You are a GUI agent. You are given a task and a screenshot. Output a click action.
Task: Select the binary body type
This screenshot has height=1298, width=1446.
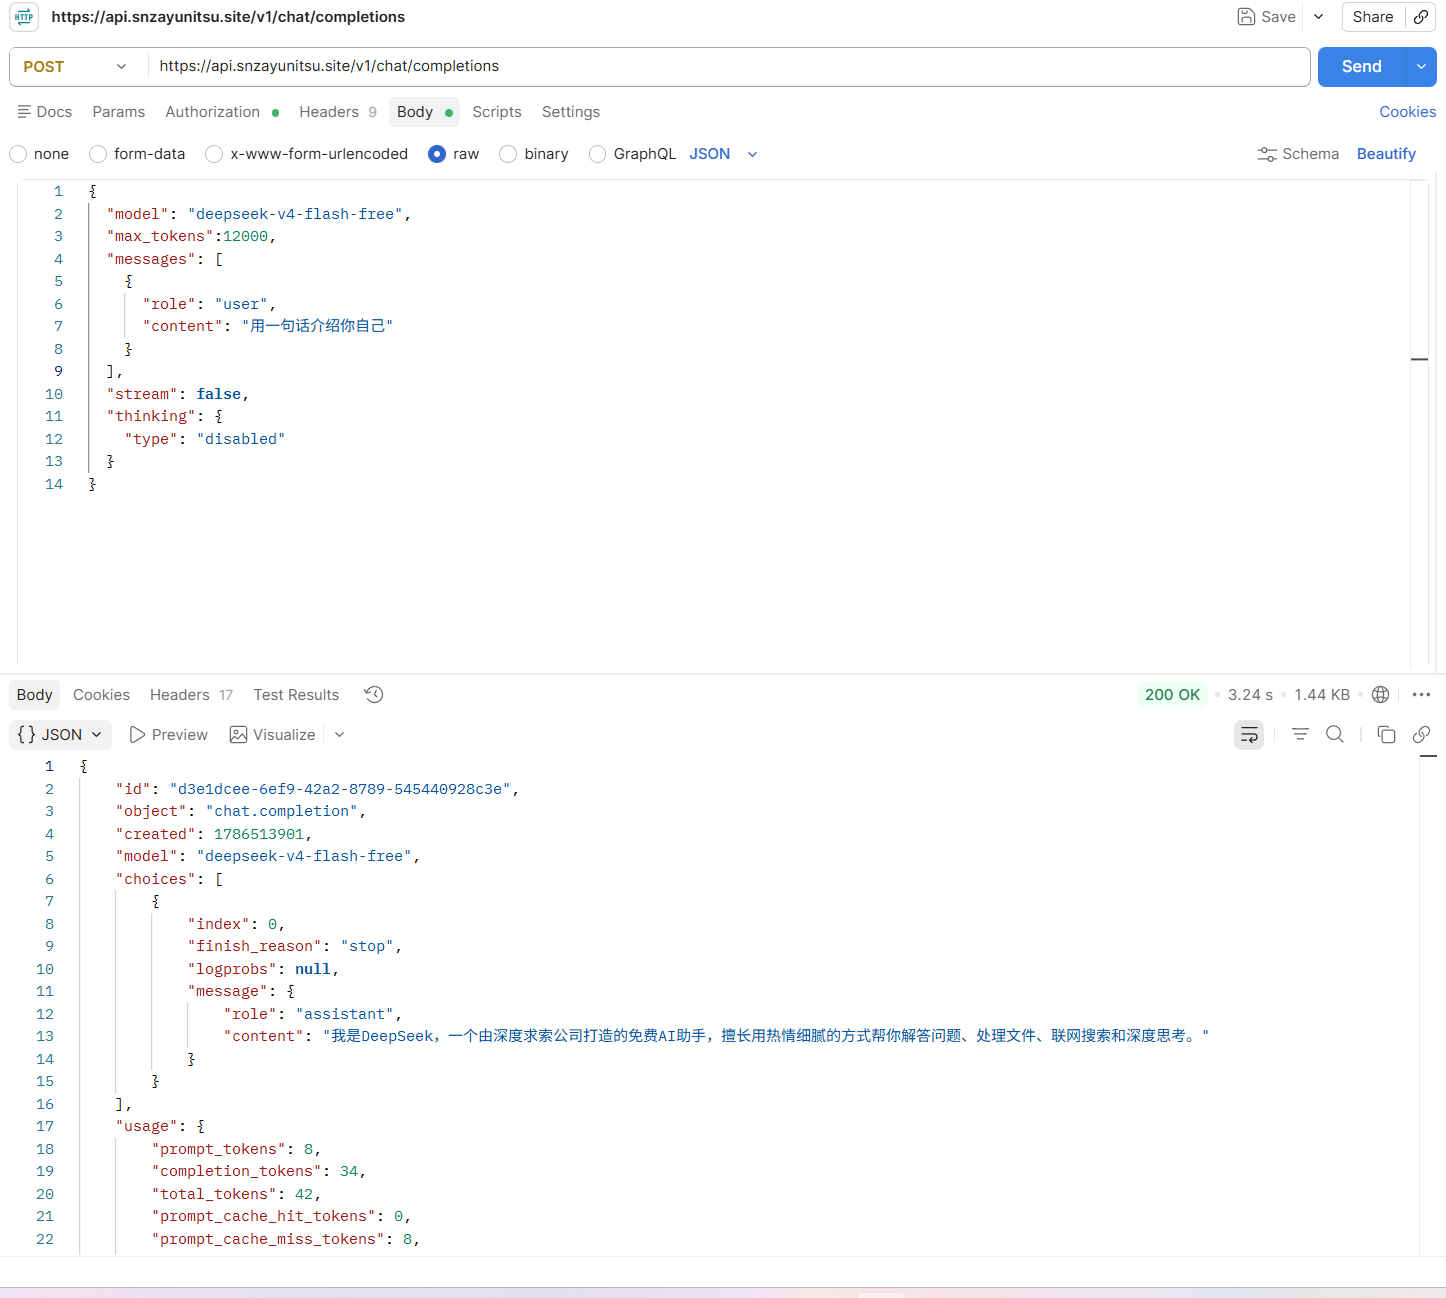click(x=508, y=154)
